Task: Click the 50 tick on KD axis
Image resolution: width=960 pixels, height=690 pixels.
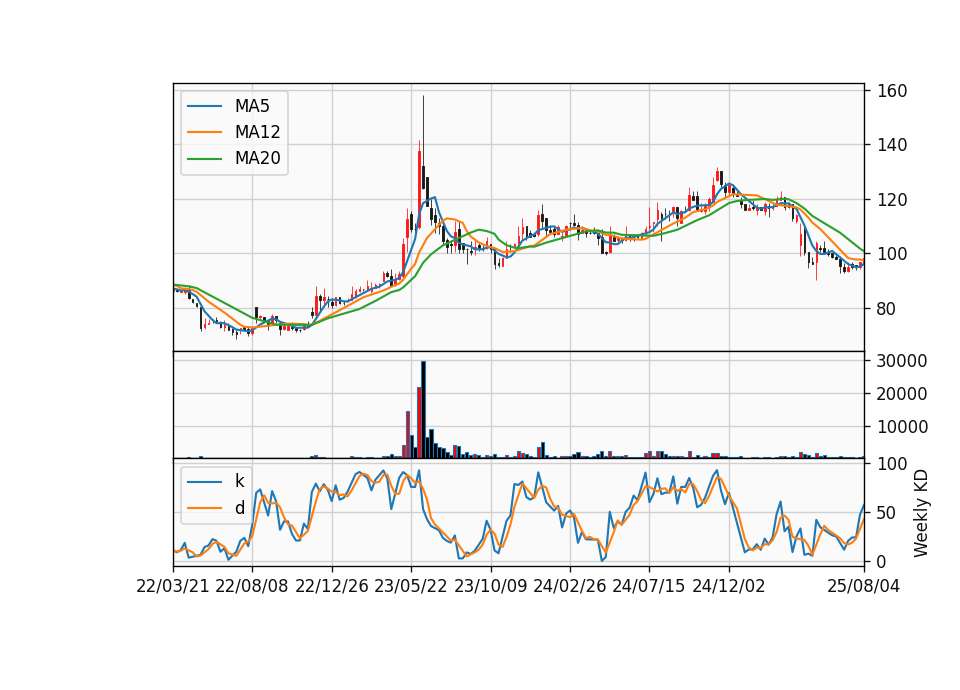Action: coord(887,512)
